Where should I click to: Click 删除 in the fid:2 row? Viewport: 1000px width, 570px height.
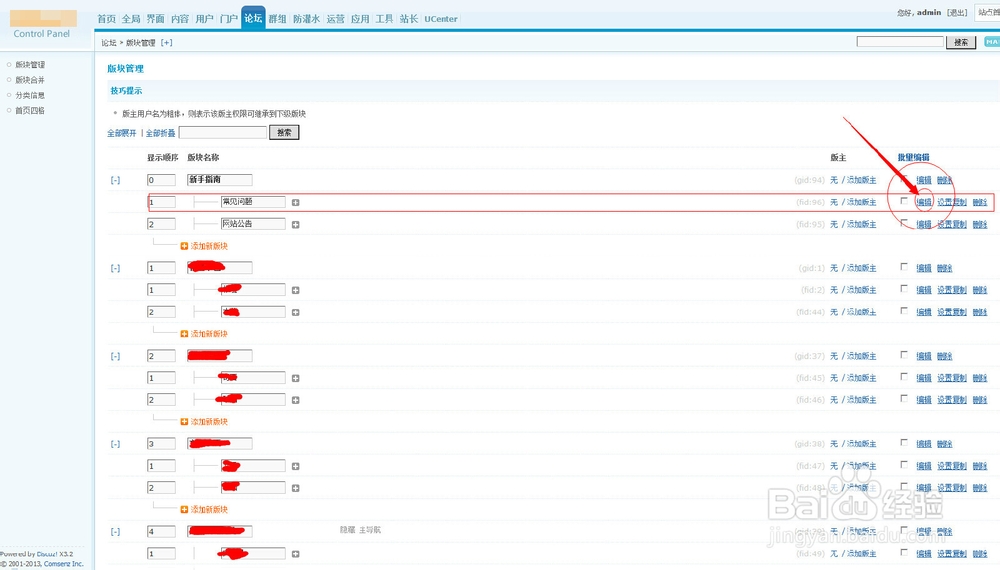pos(980,290)
